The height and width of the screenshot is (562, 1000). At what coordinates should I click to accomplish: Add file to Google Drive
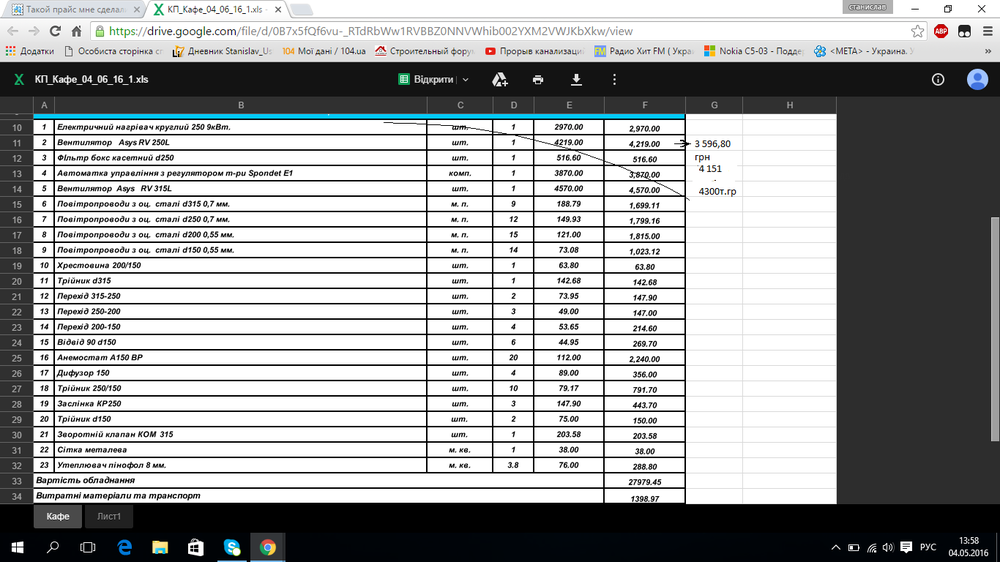(499, 79)
